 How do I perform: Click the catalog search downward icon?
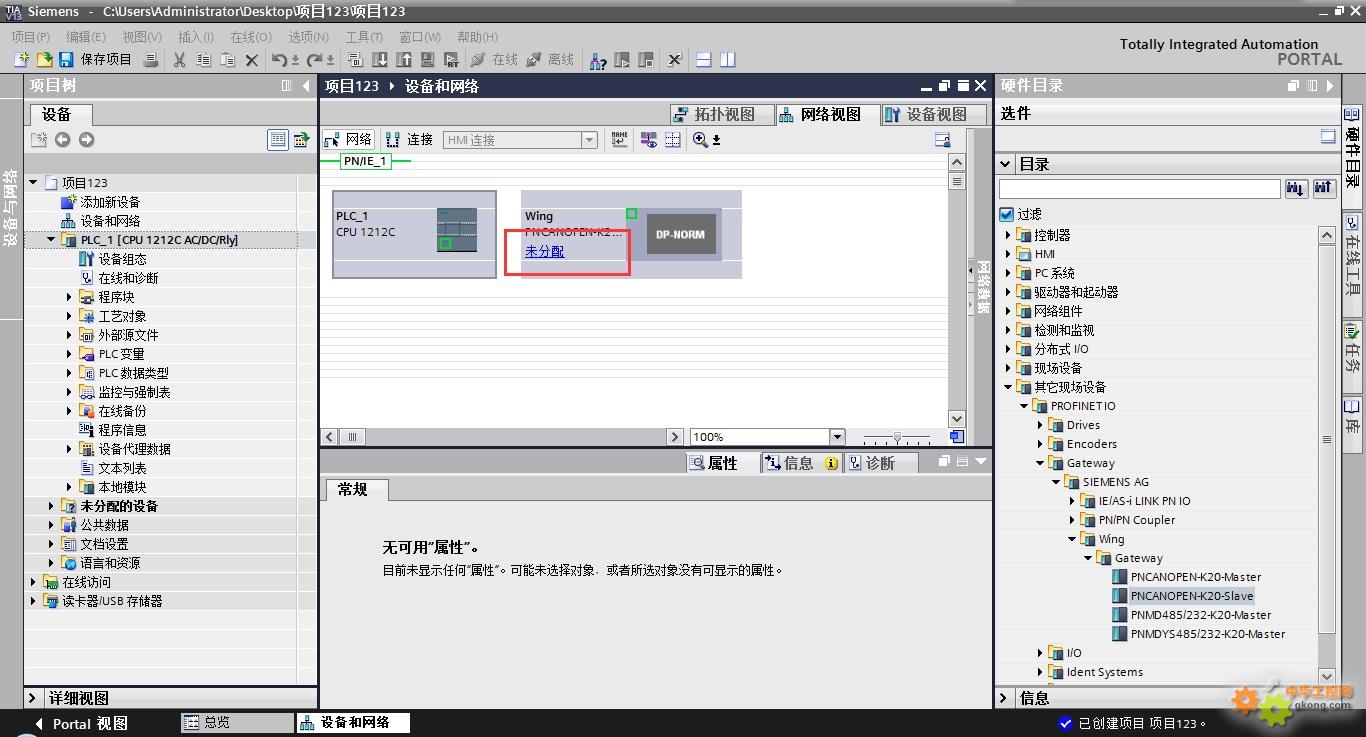coord(1296,188)
